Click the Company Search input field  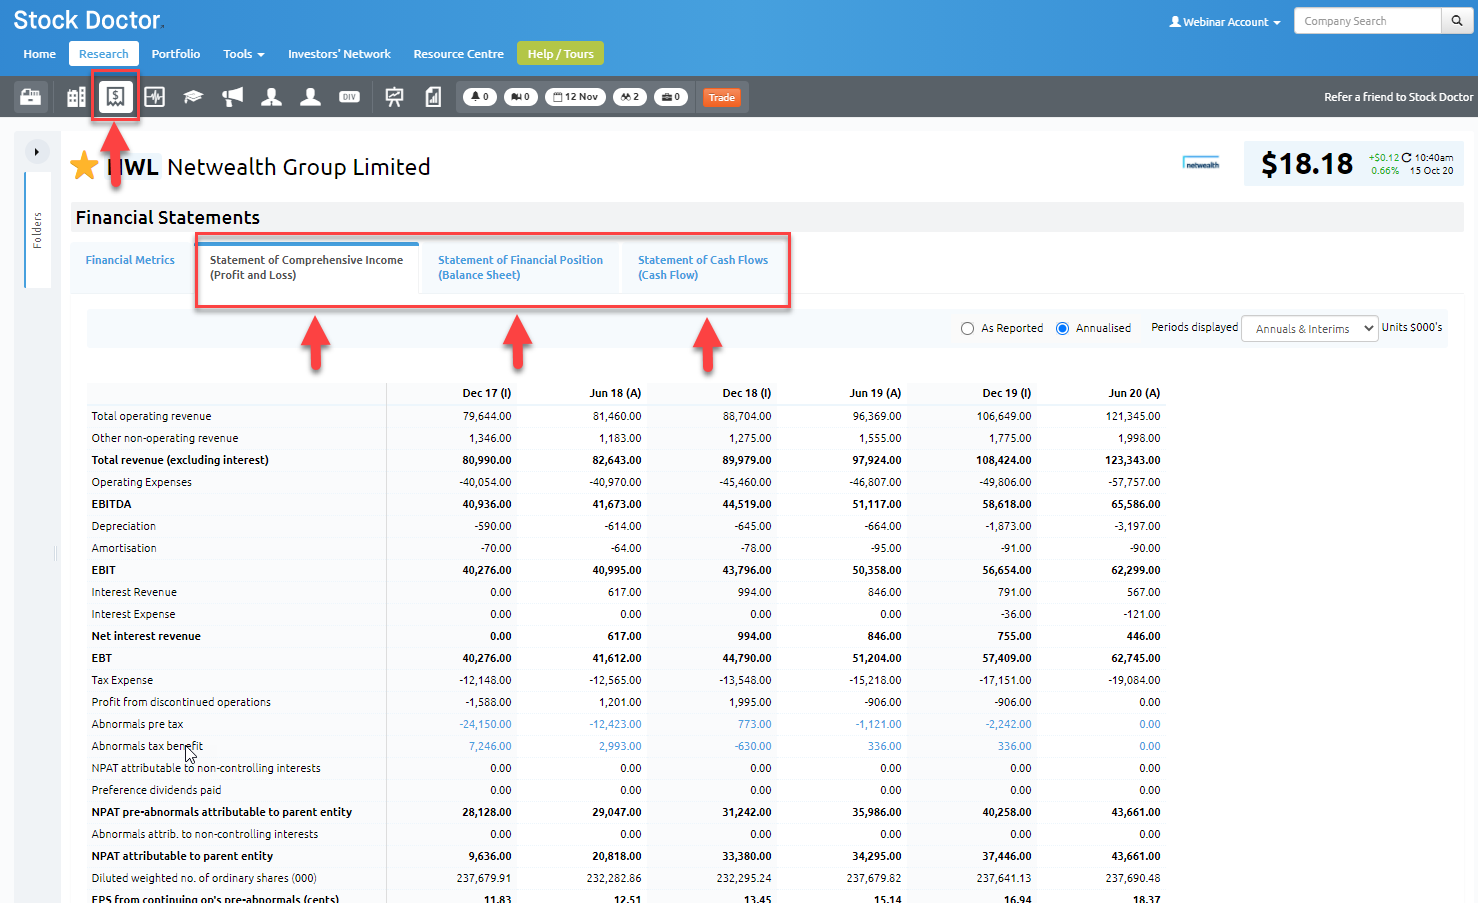point(1367,21)
